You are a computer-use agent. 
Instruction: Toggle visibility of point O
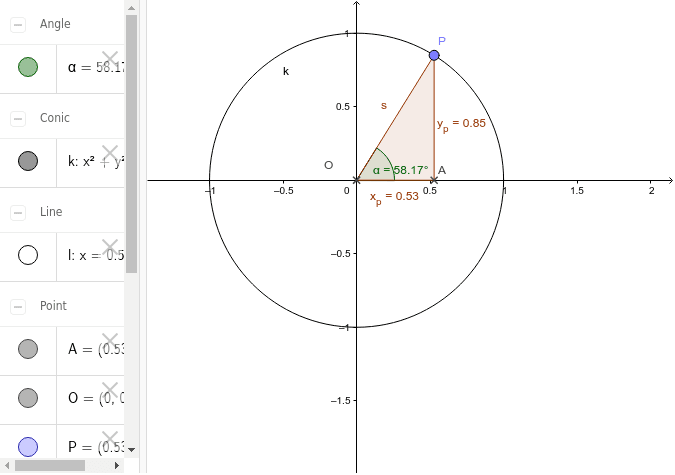28,398
